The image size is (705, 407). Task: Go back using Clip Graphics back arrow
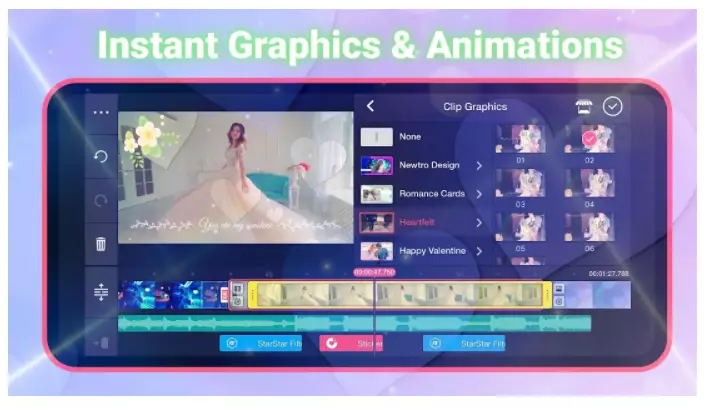371,106
